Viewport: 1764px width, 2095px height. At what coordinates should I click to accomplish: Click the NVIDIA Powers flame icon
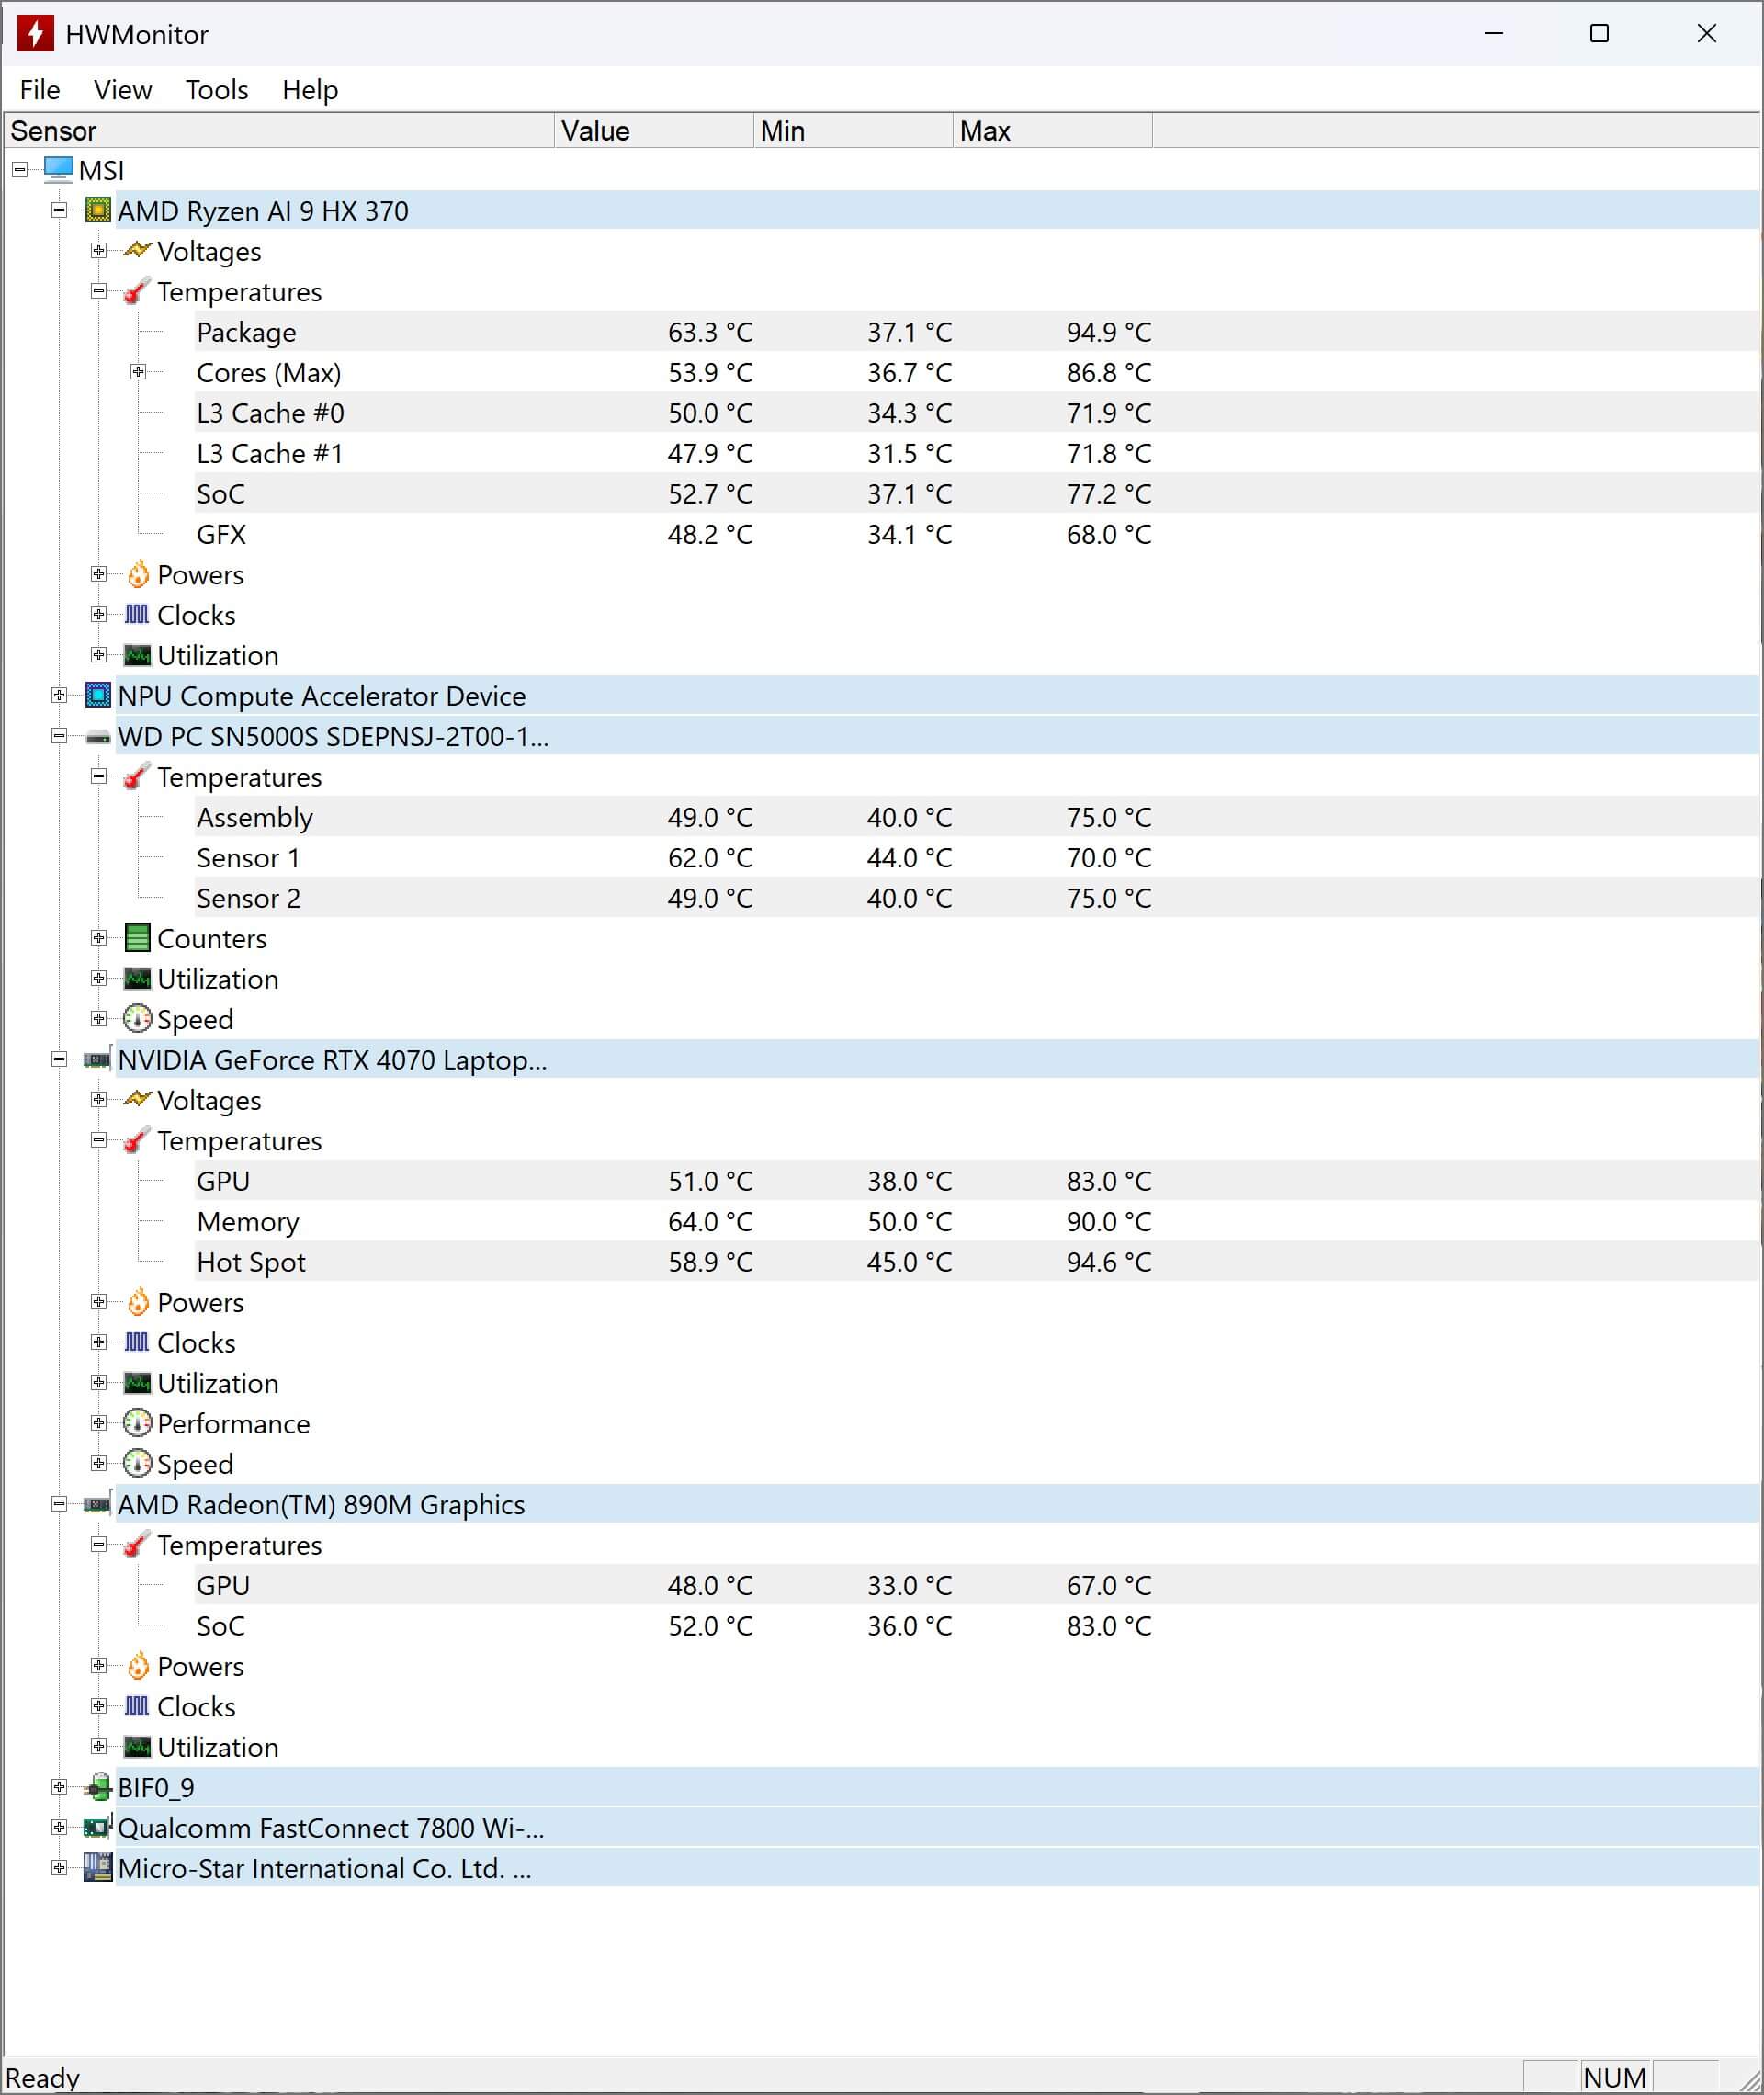pyautogui.click(x=138, y=1302)
